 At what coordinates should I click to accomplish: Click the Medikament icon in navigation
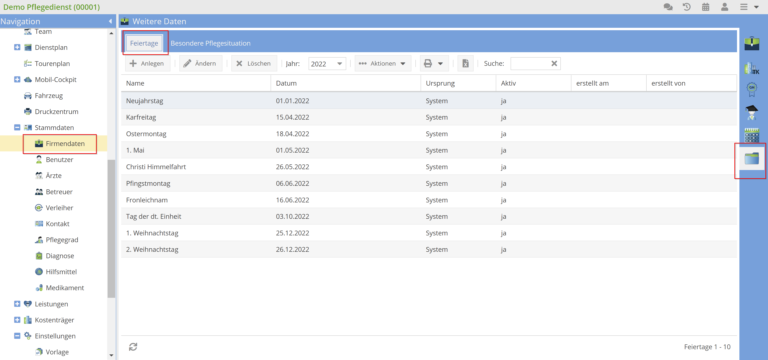(x=39, y=288)
